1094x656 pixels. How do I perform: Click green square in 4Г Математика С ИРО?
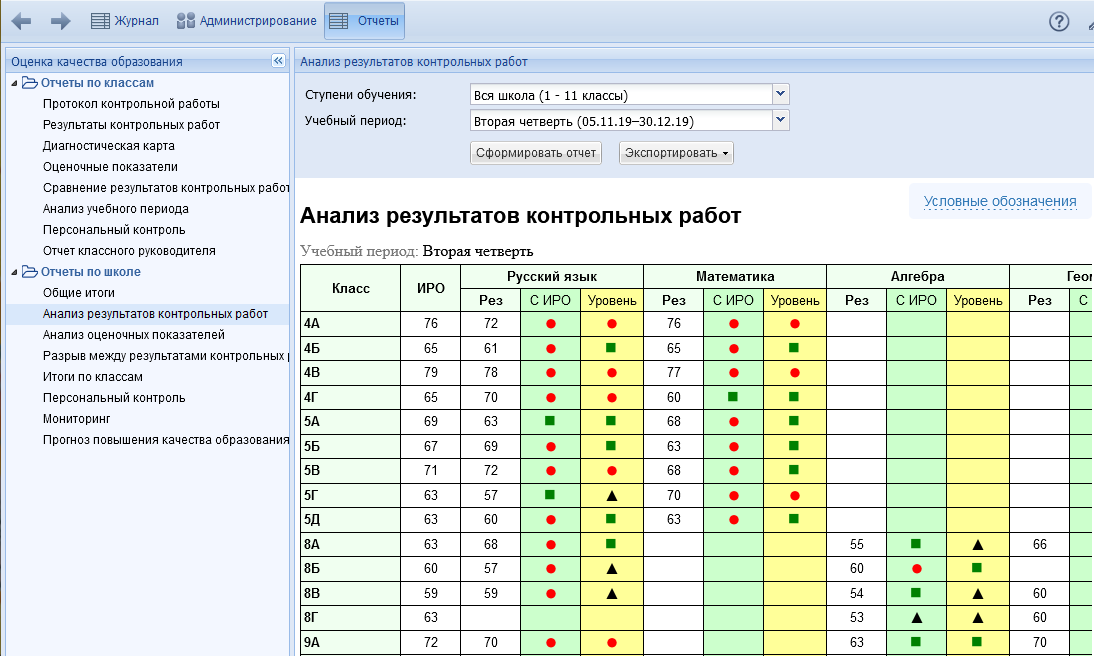click(x=733, y=396)
